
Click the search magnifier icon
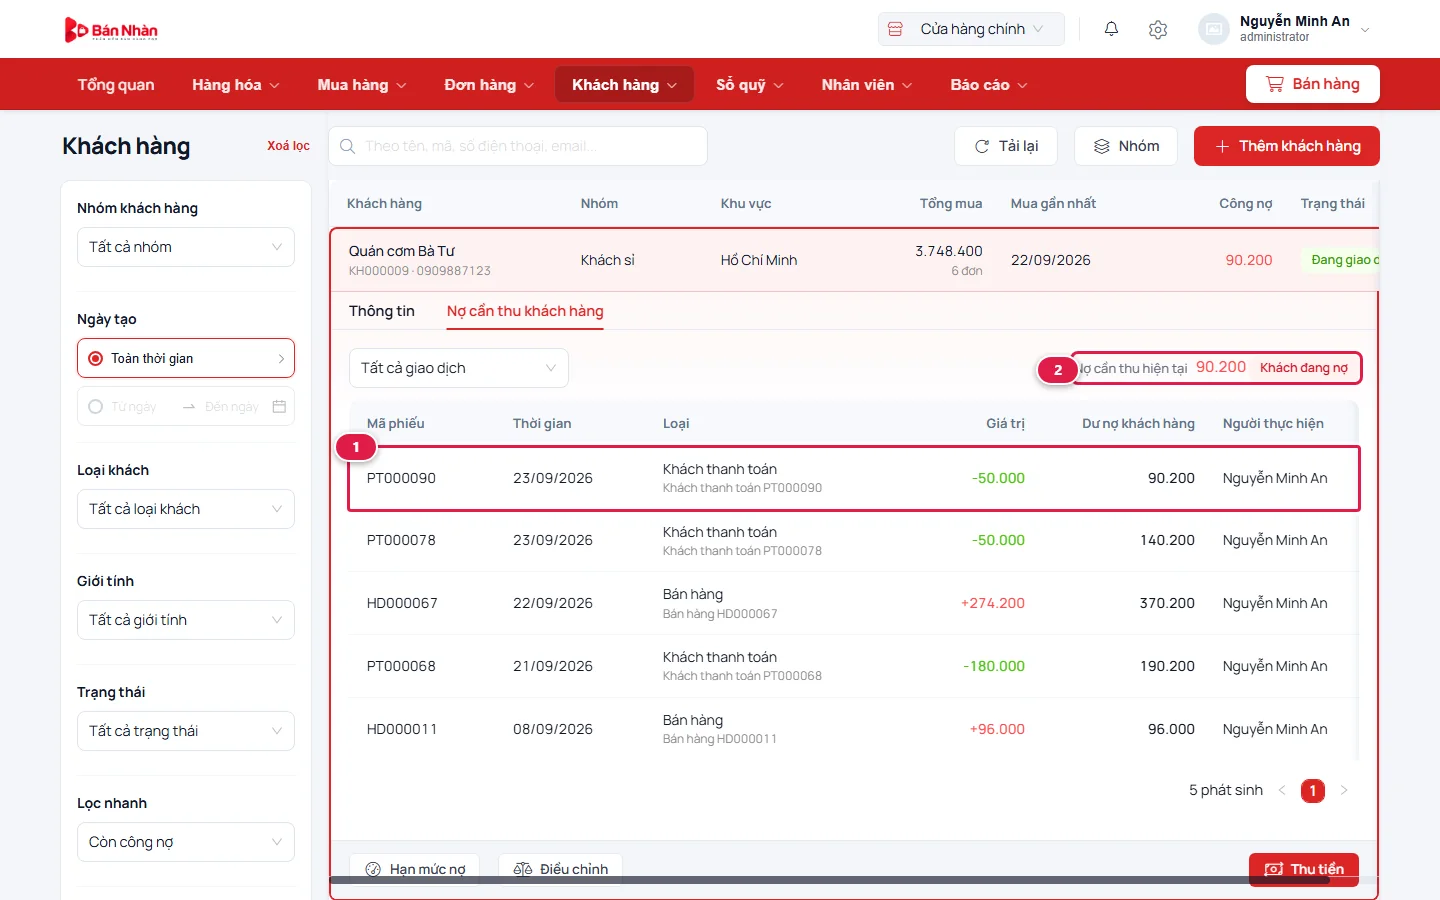(x=347, y=146)
